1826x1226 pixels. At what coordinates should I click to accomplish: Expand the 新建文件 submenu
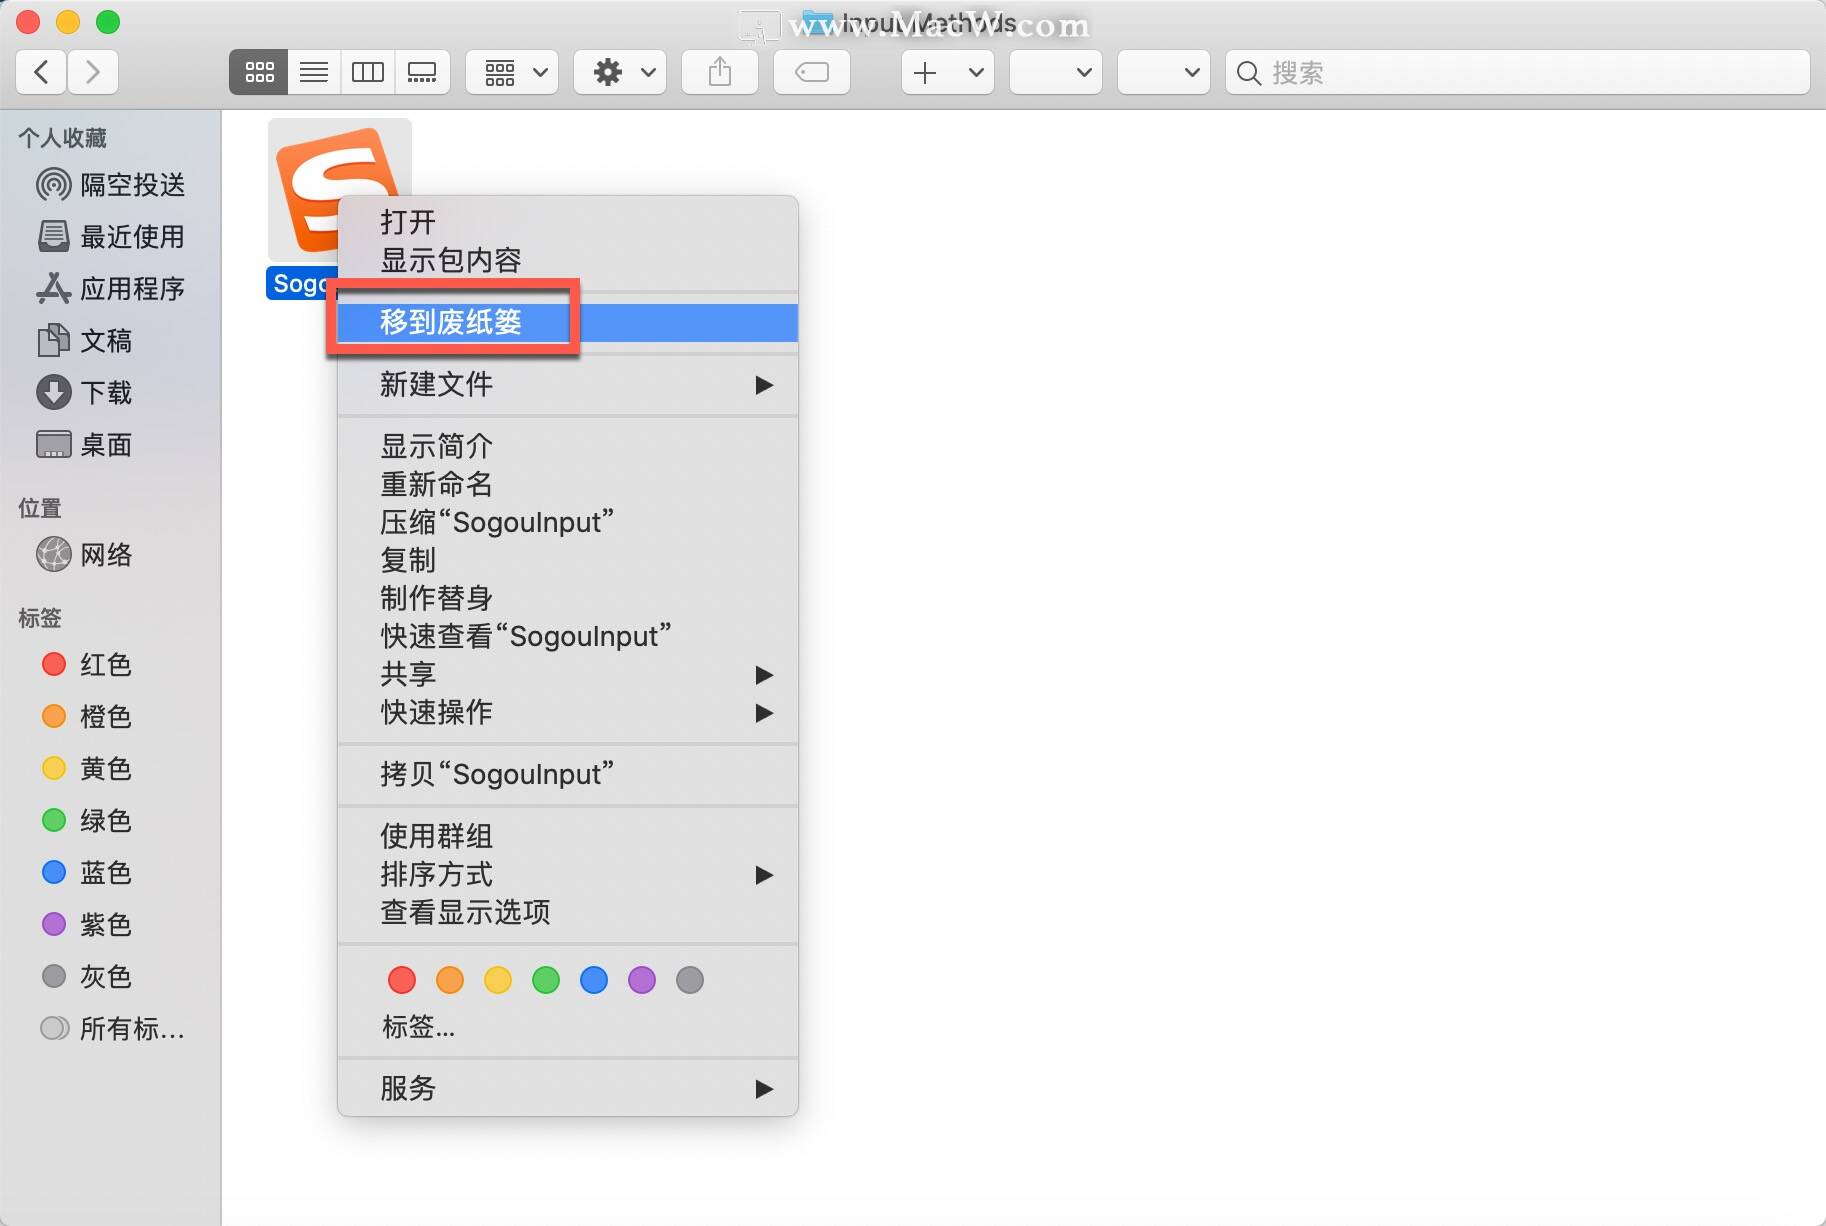click(568, 384)
